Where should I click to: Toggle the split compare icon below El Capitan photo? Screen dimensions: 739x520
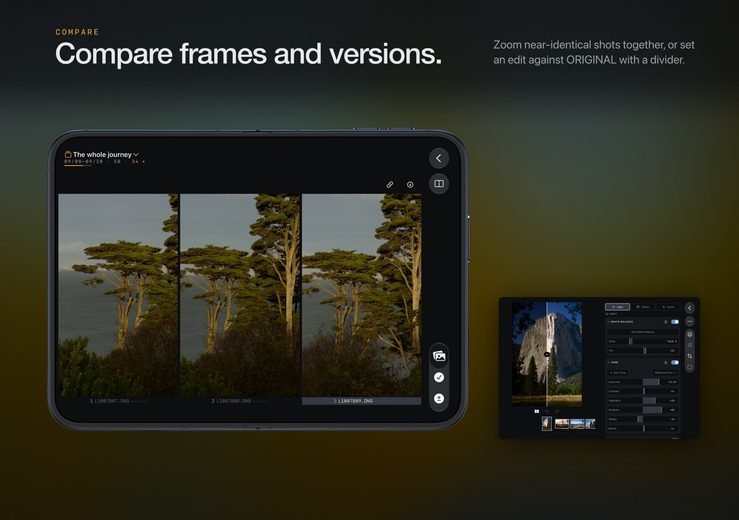(x=536, y=412)
